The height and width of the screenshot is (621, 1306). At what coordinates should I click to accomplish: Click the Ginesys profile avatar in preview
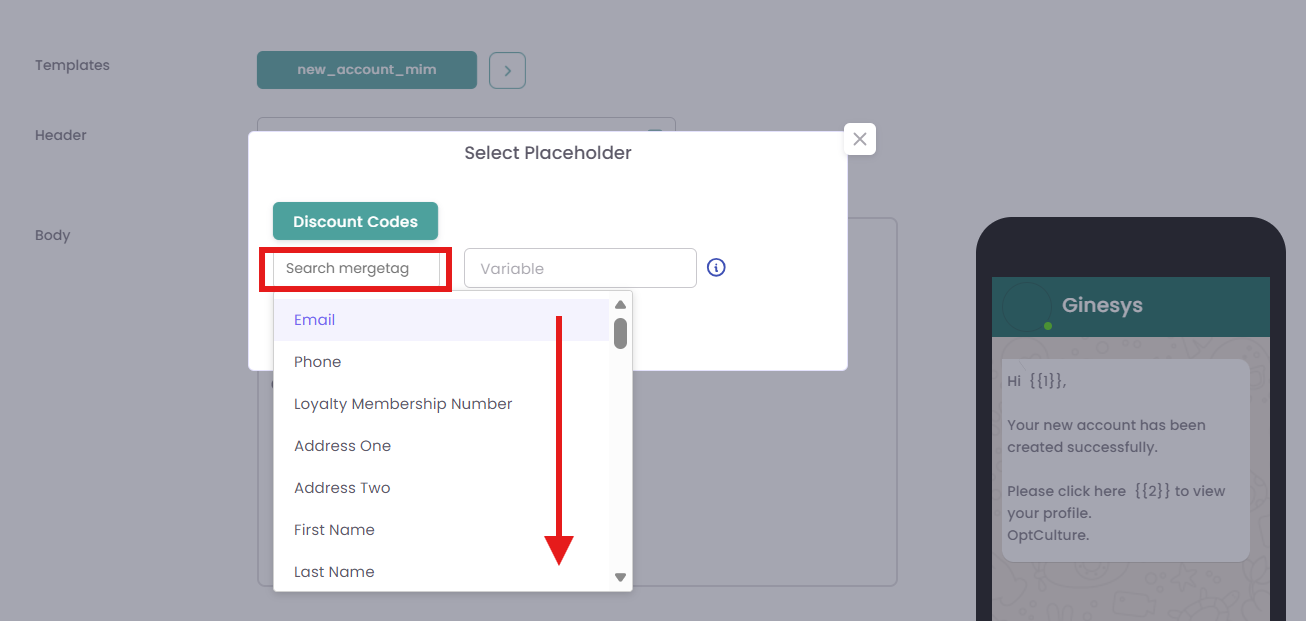1027,306
